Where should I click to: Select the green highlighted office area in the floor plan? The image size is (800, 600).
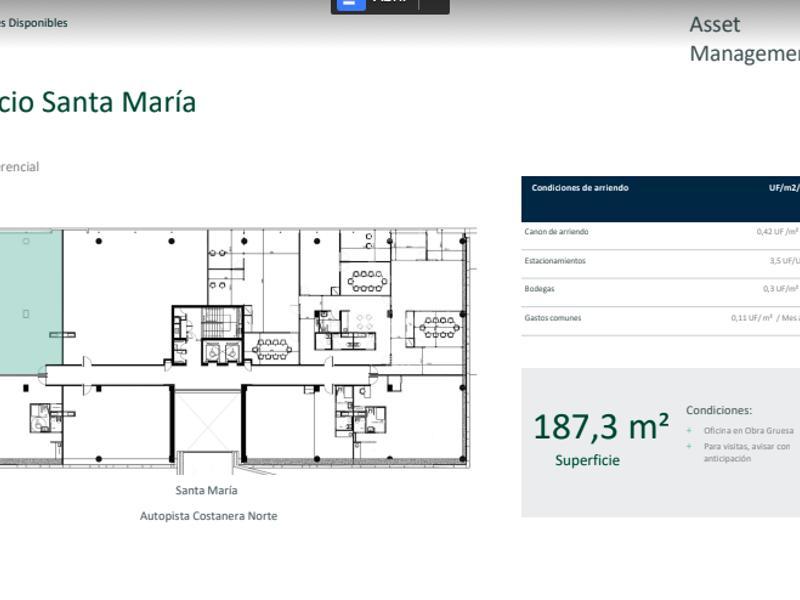pyautogui.click(x=31, y=302)
